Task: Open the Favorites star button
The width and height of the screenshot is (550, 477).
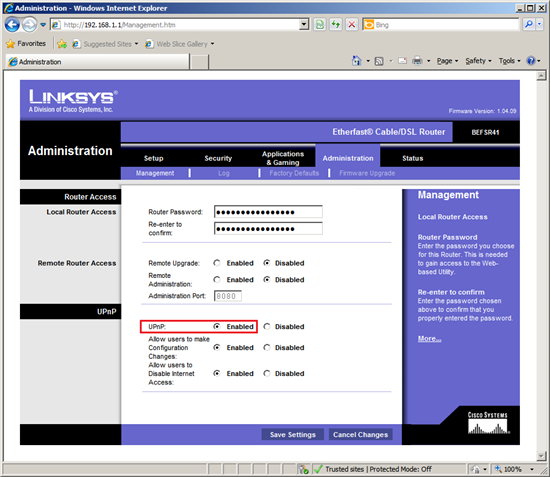Action: [x=26, y=43]
